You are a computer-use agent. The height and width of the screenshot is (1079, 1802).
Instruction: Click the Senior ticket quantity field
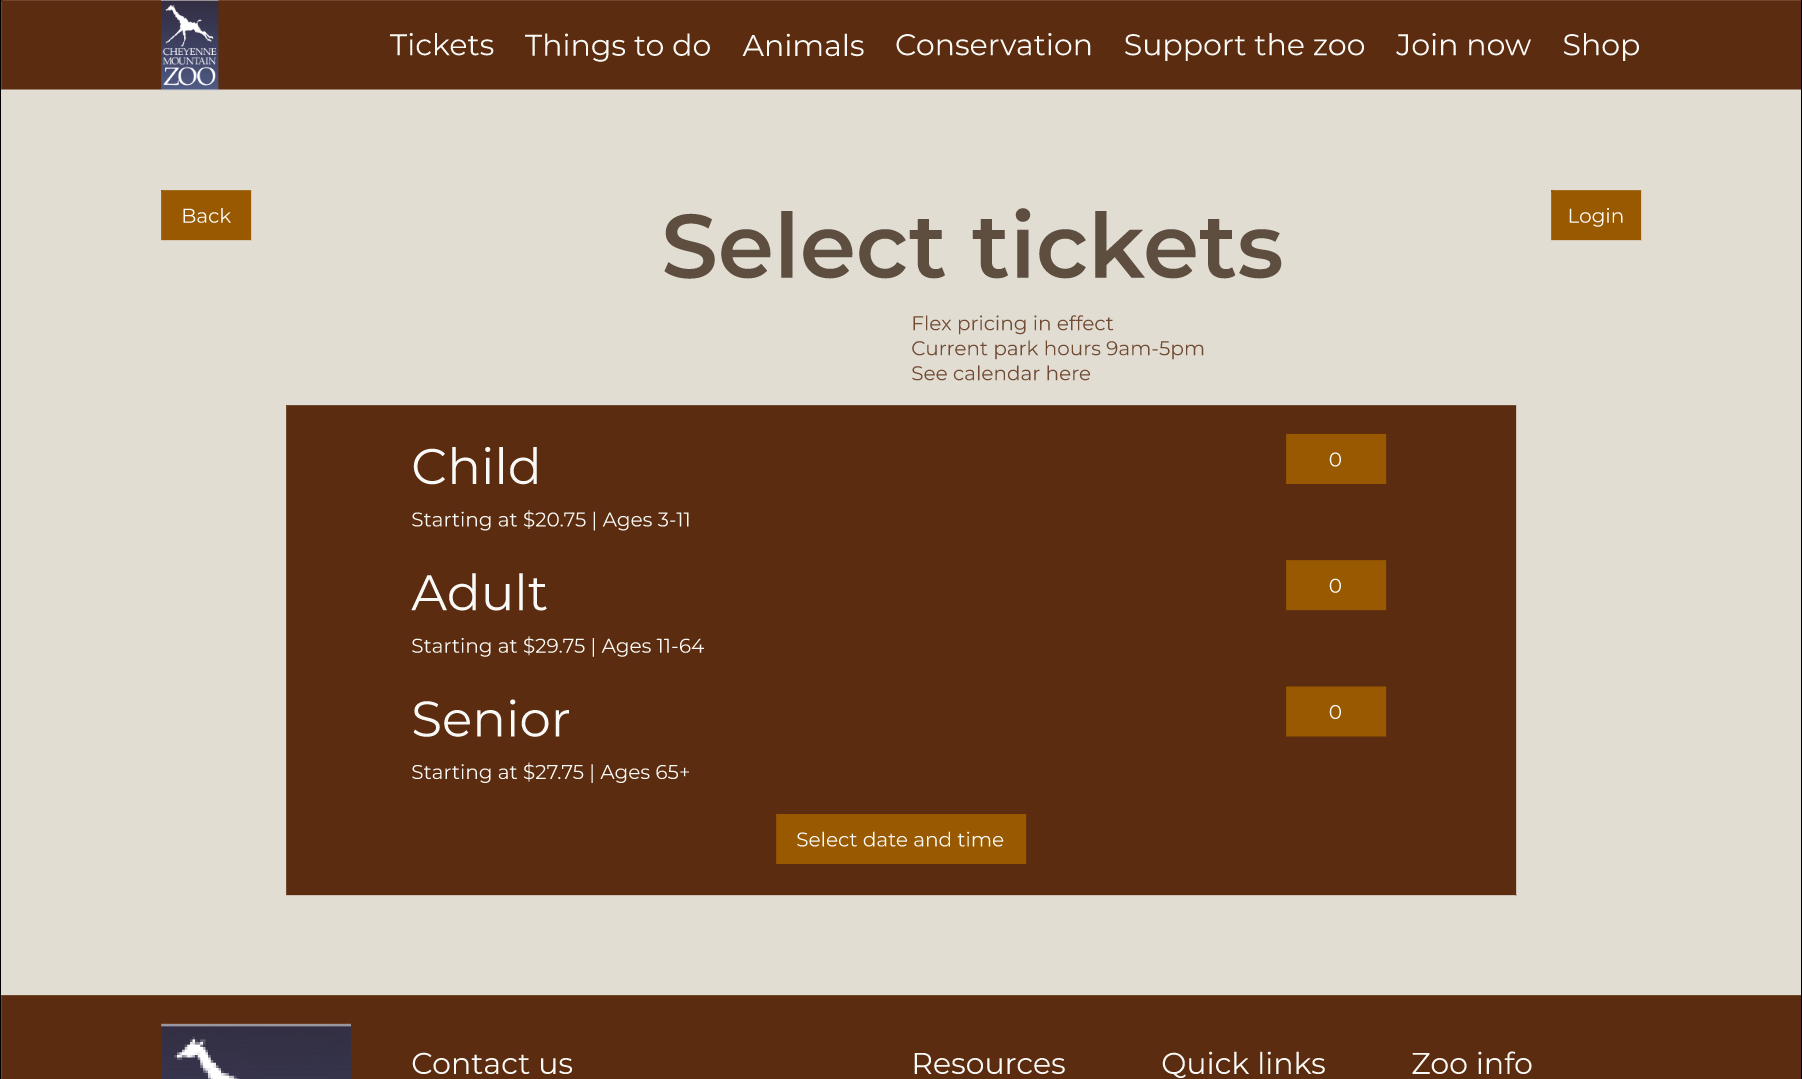(x=1335, y=711)
